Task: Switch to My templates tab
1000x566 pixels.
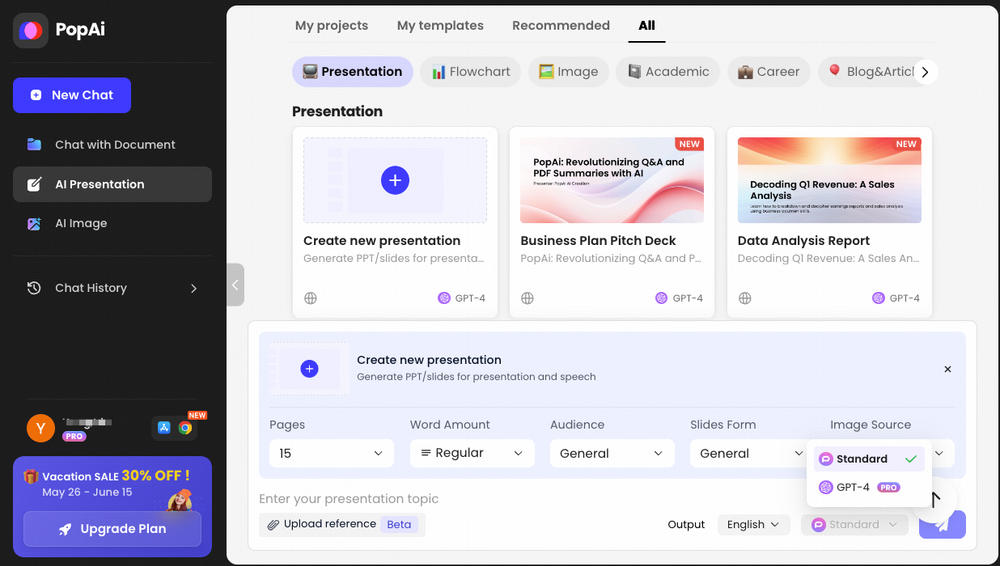Action: 440,26
